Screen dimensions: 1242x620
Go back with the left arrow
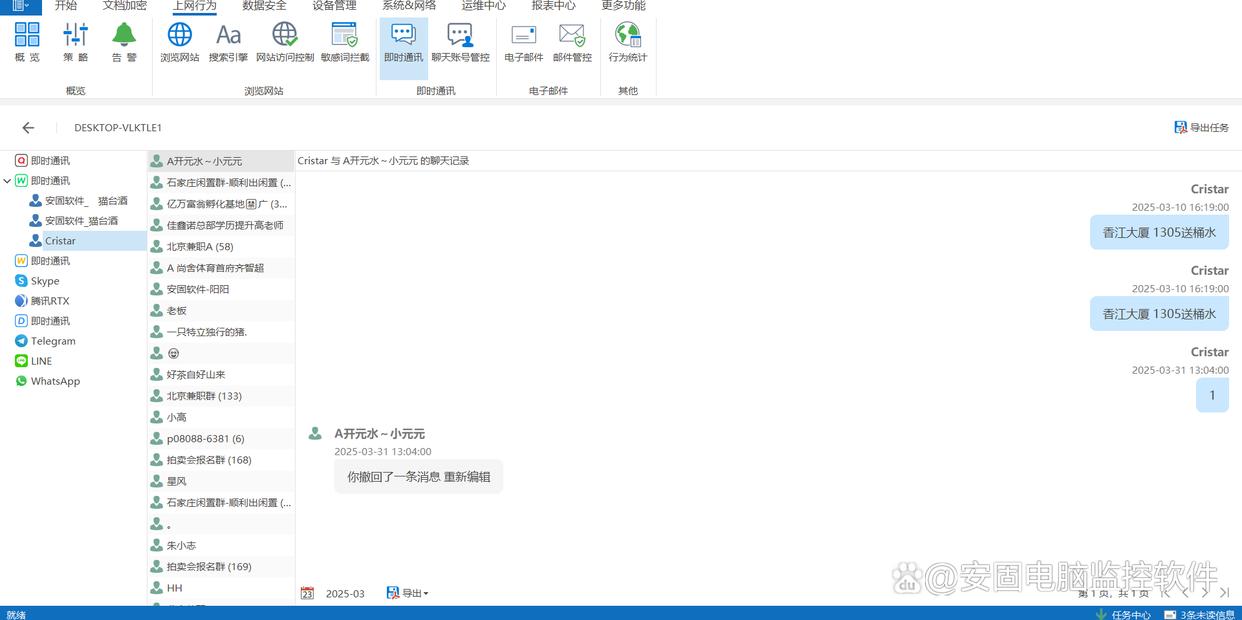coord(28,128)
